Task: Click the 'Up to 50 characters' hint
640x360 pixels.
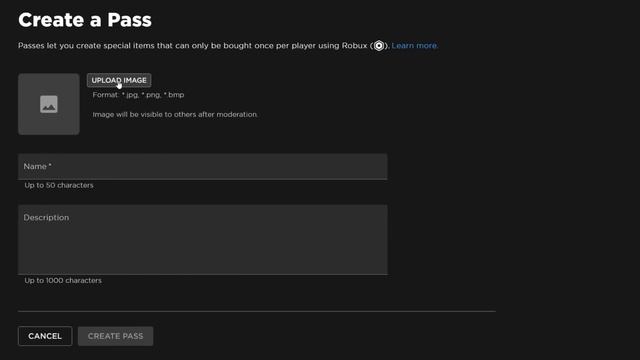Action: click(x=59, y=185)
